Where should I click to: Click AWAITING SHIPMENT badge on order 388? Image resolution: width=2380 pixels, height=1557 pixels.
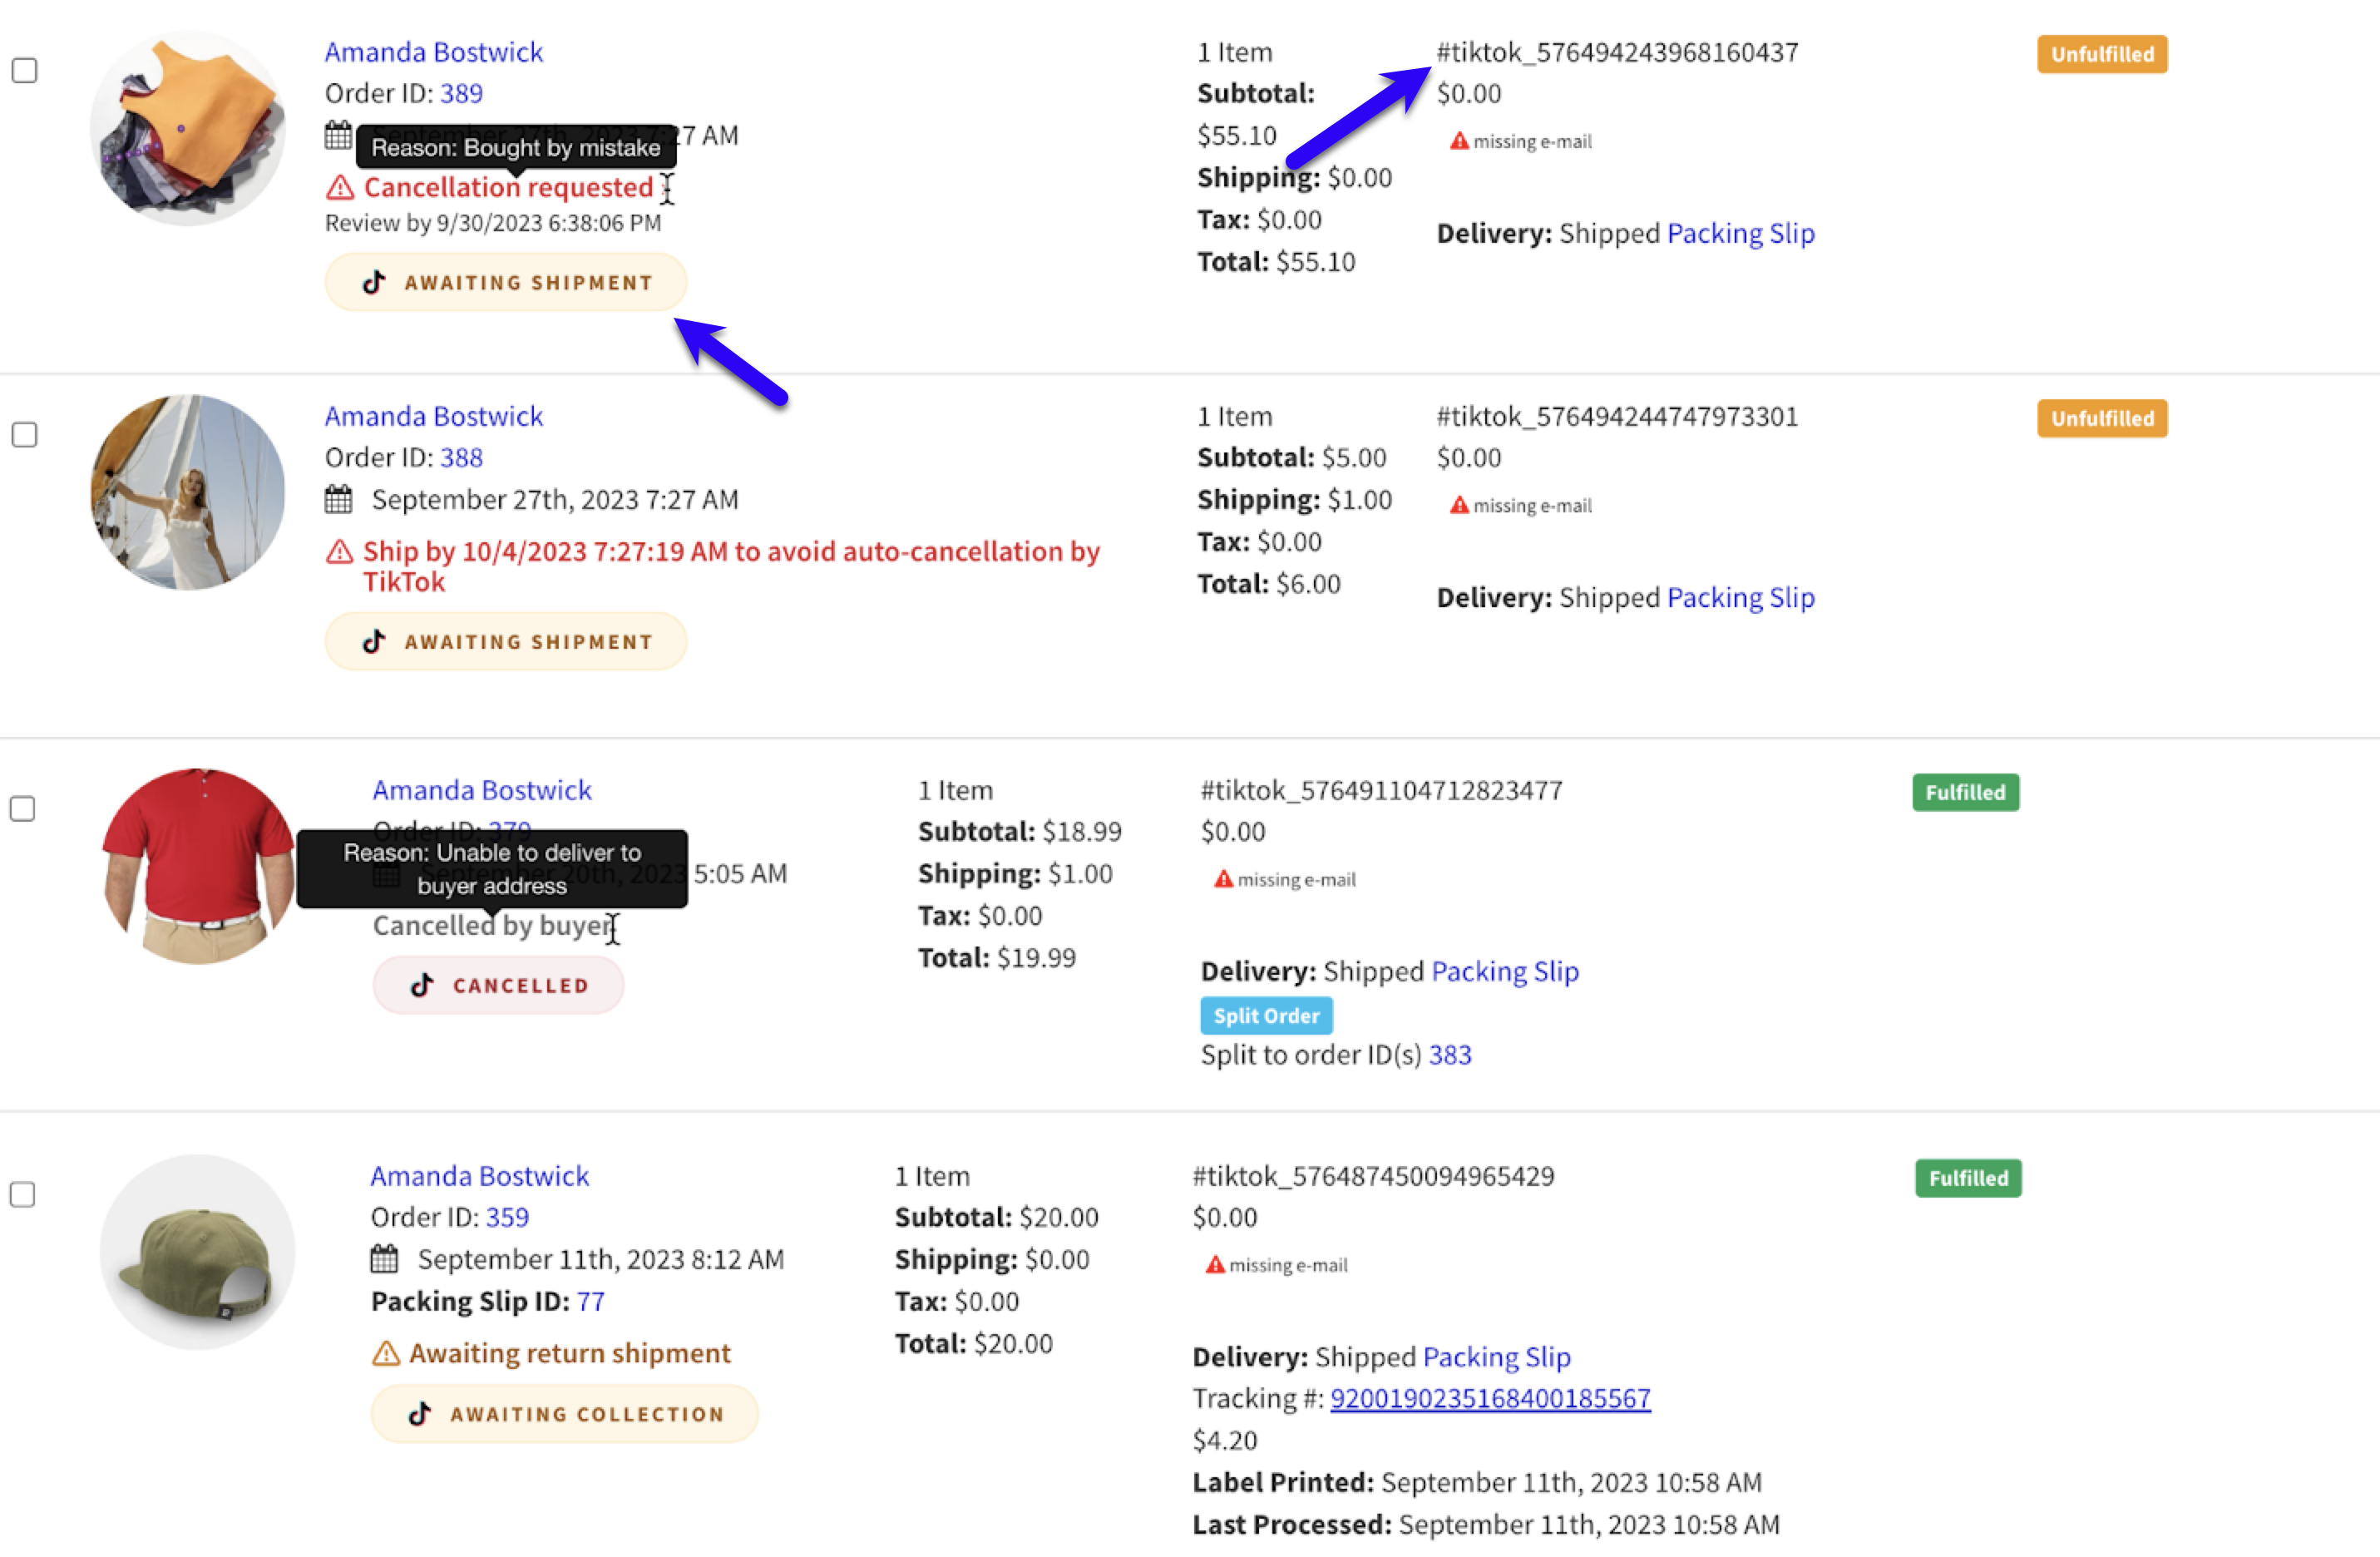point(506,641)
